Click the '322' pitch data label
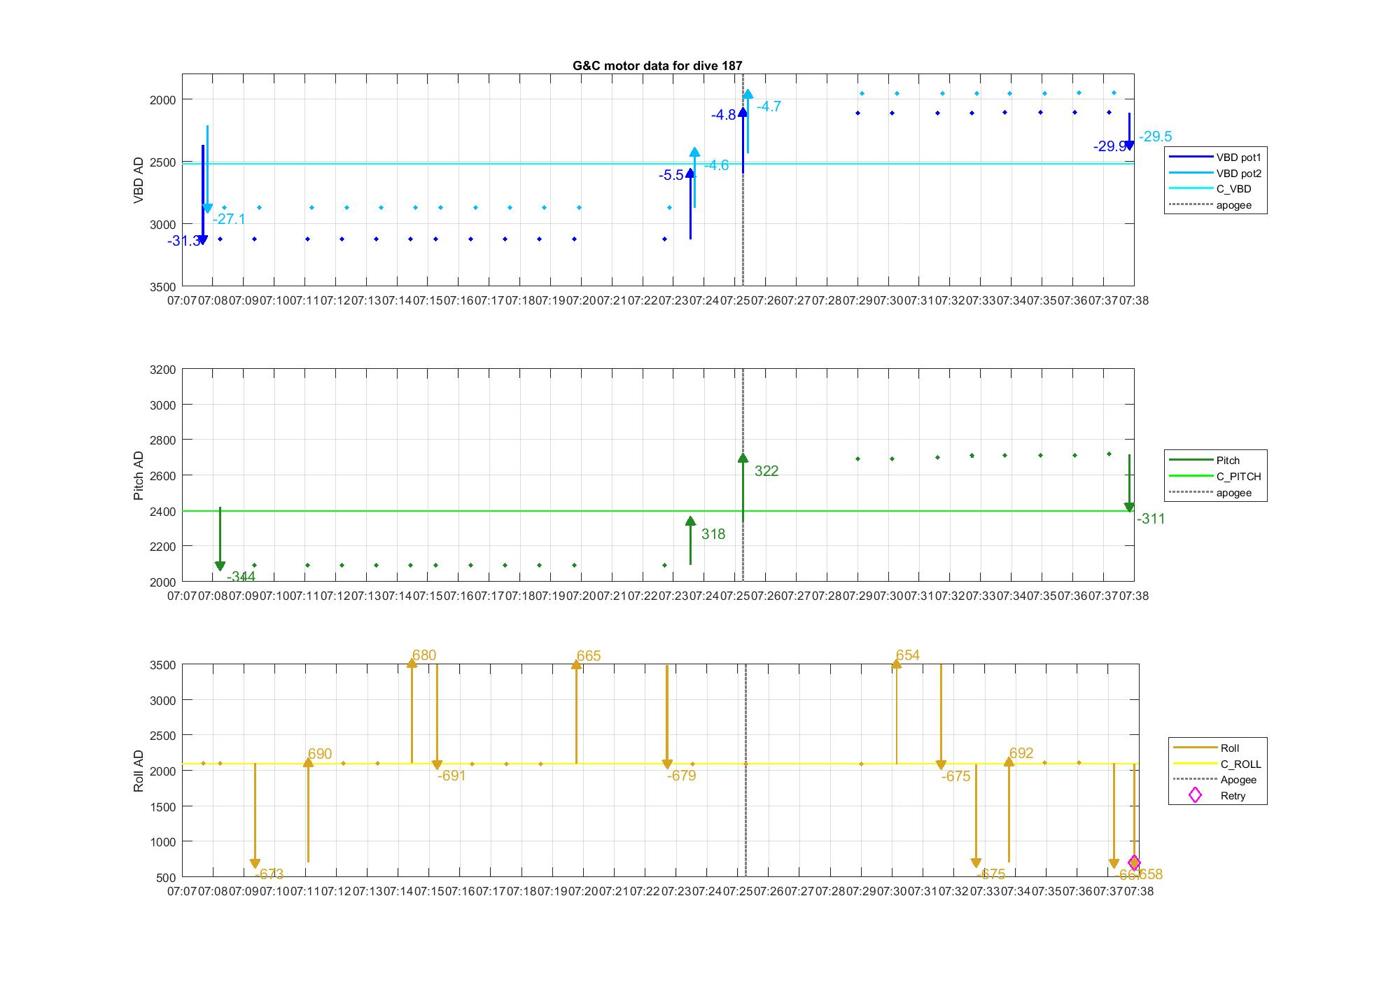 click(x=766, y=471)
